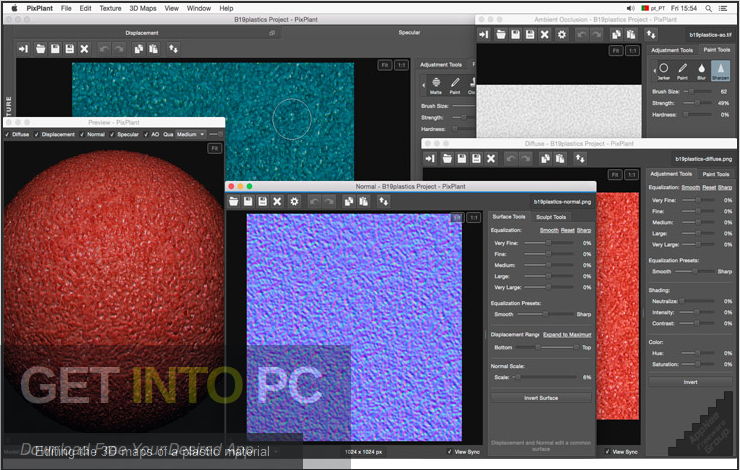Copy icon in Normal window toolbar
This screenshot has width=740, height=470.
(x=349, y=201)
